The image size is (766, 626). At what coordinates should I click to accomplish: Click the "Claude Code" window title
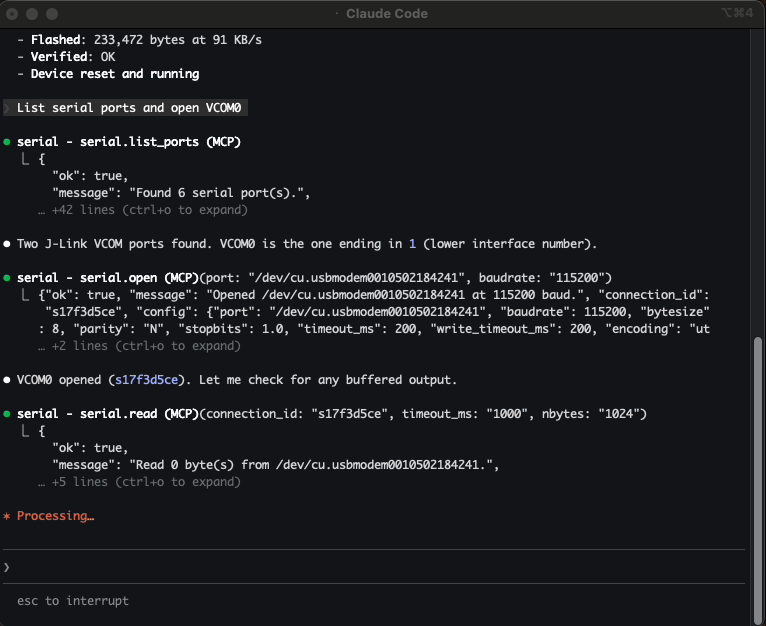pos(387,14)
